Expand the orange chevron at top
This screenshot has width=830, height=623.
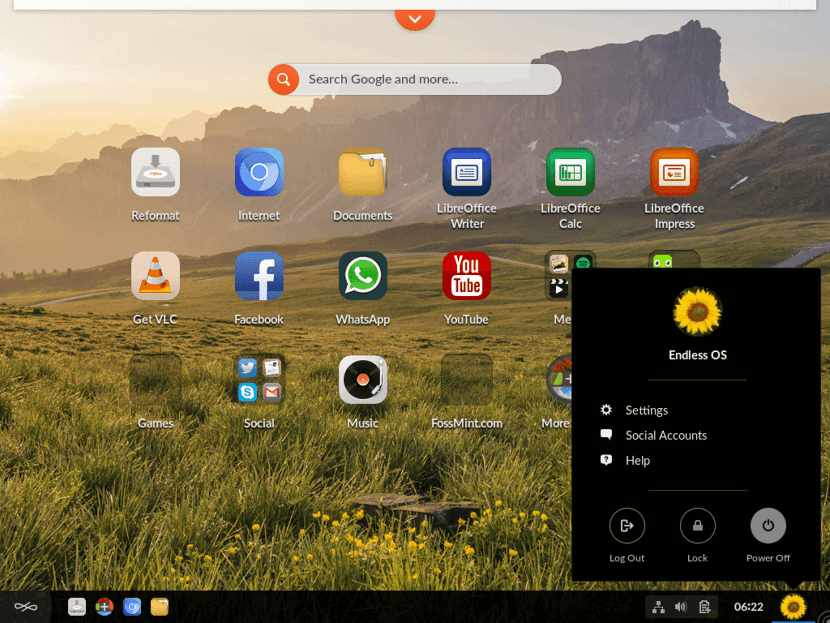pyautogui.click(x=414, y=16)
